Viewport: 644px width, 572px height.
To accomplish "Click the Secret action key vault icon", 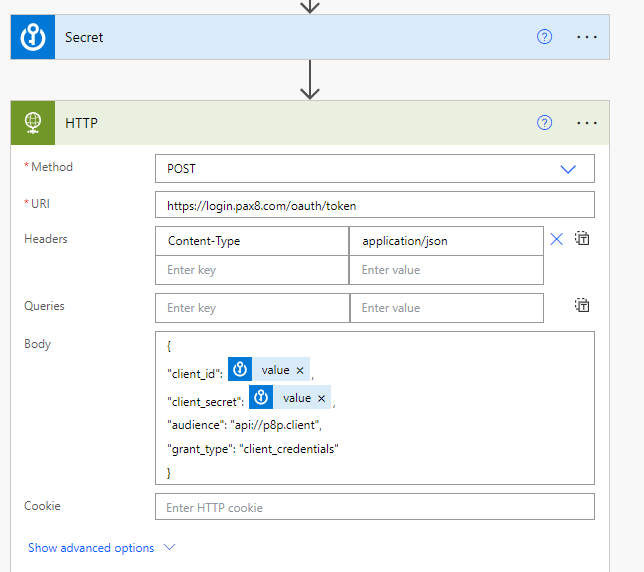I will click(32, 37).
